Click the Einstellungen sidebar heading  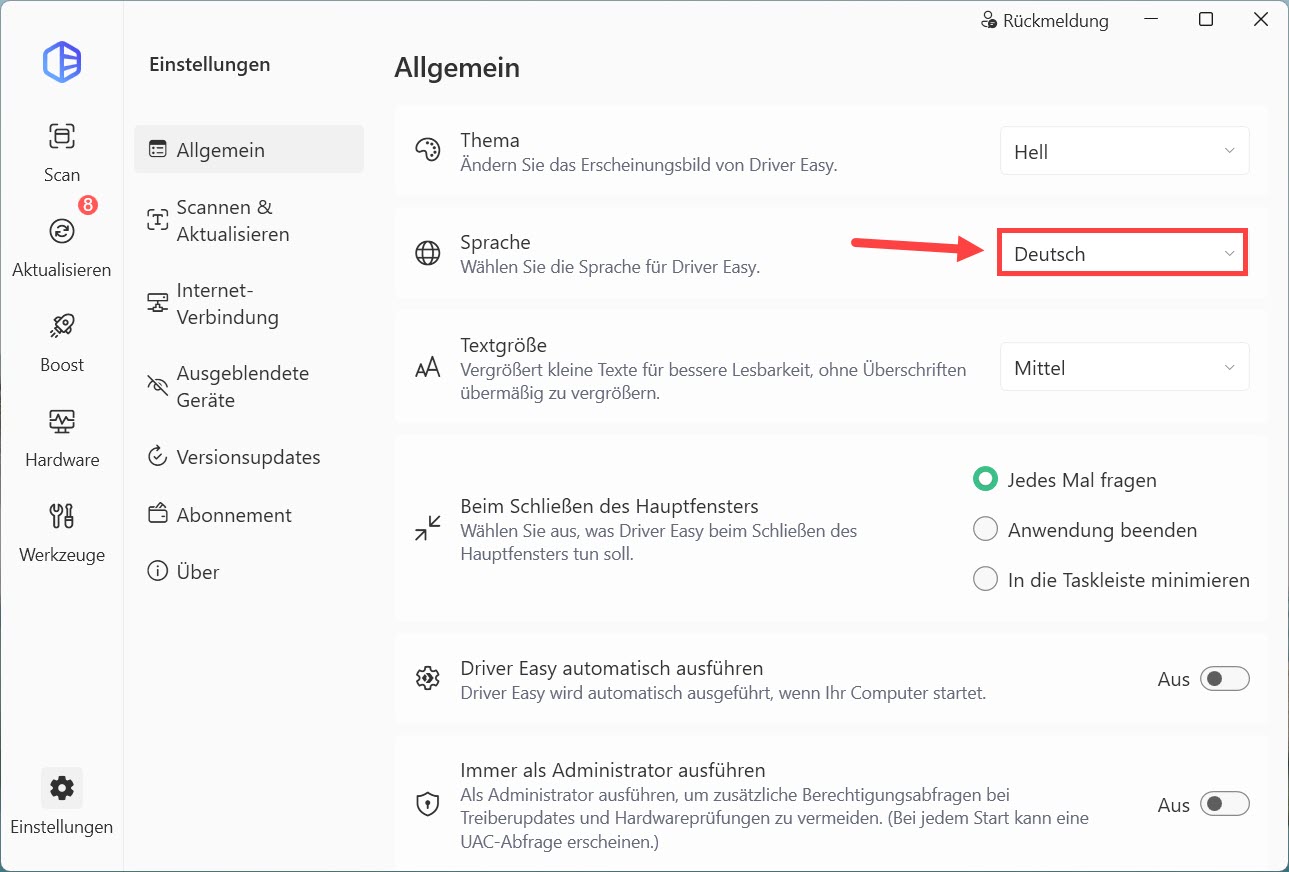pyautogui.click(x=210, y=64)
